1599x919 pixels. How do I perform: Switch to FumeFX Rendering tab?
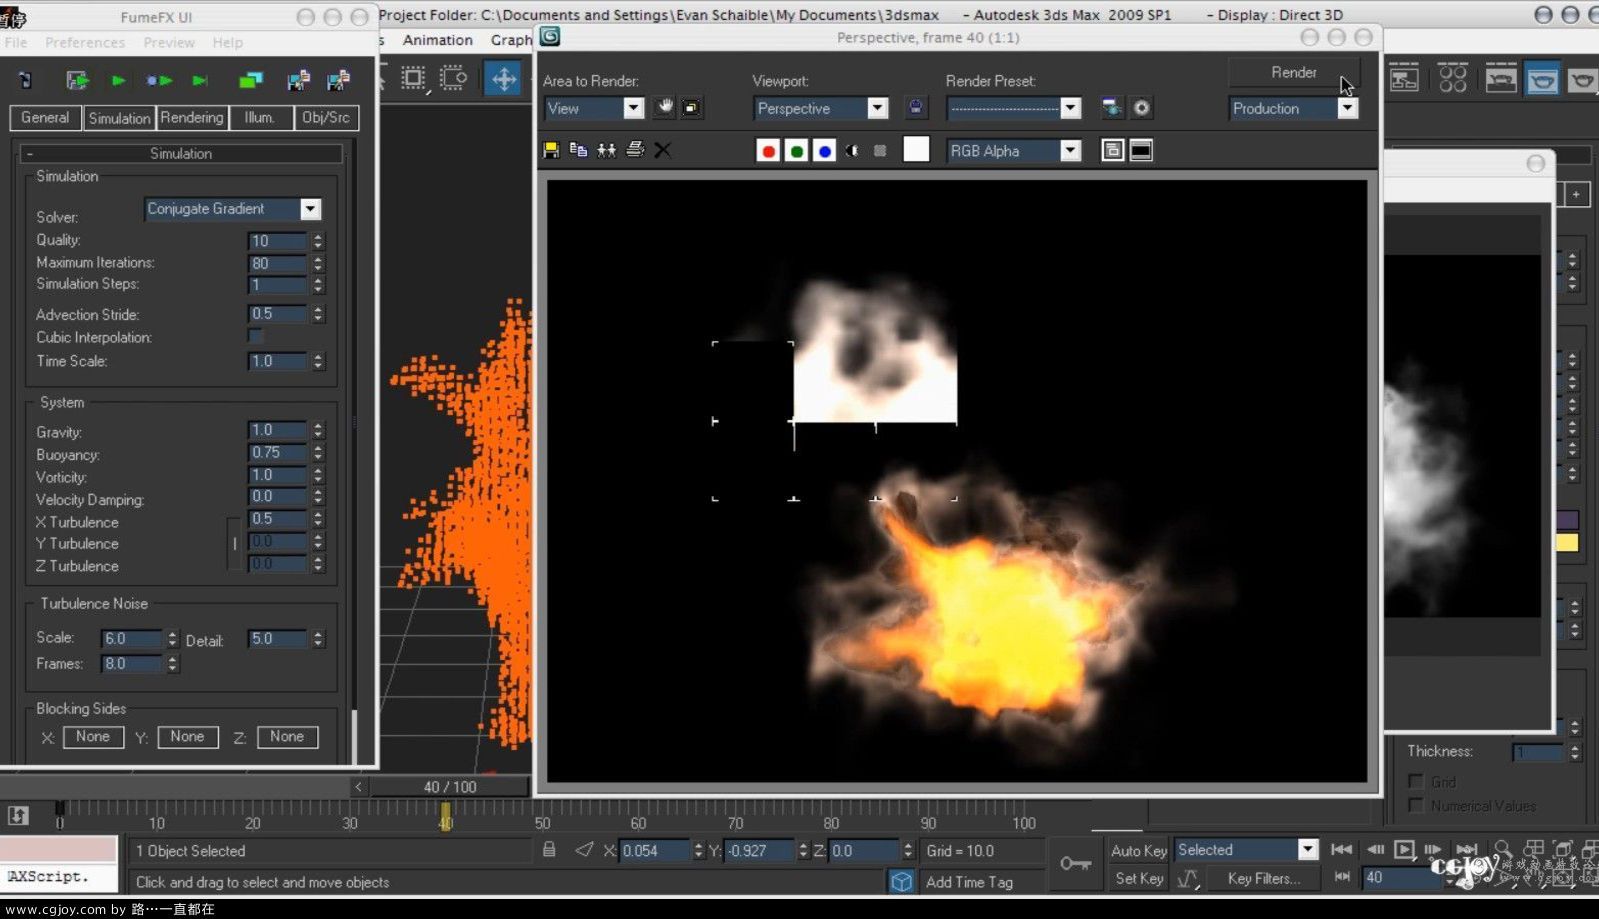[192, 117]
